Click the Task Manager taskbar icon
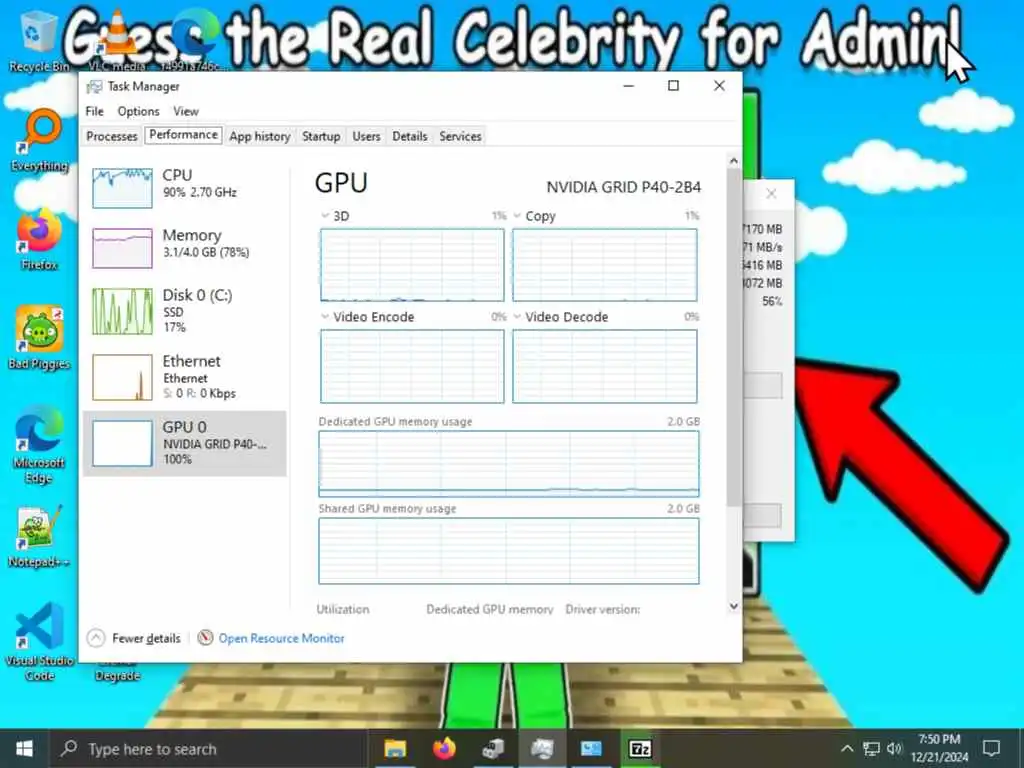1024x768 pixels. click(542, 748)
